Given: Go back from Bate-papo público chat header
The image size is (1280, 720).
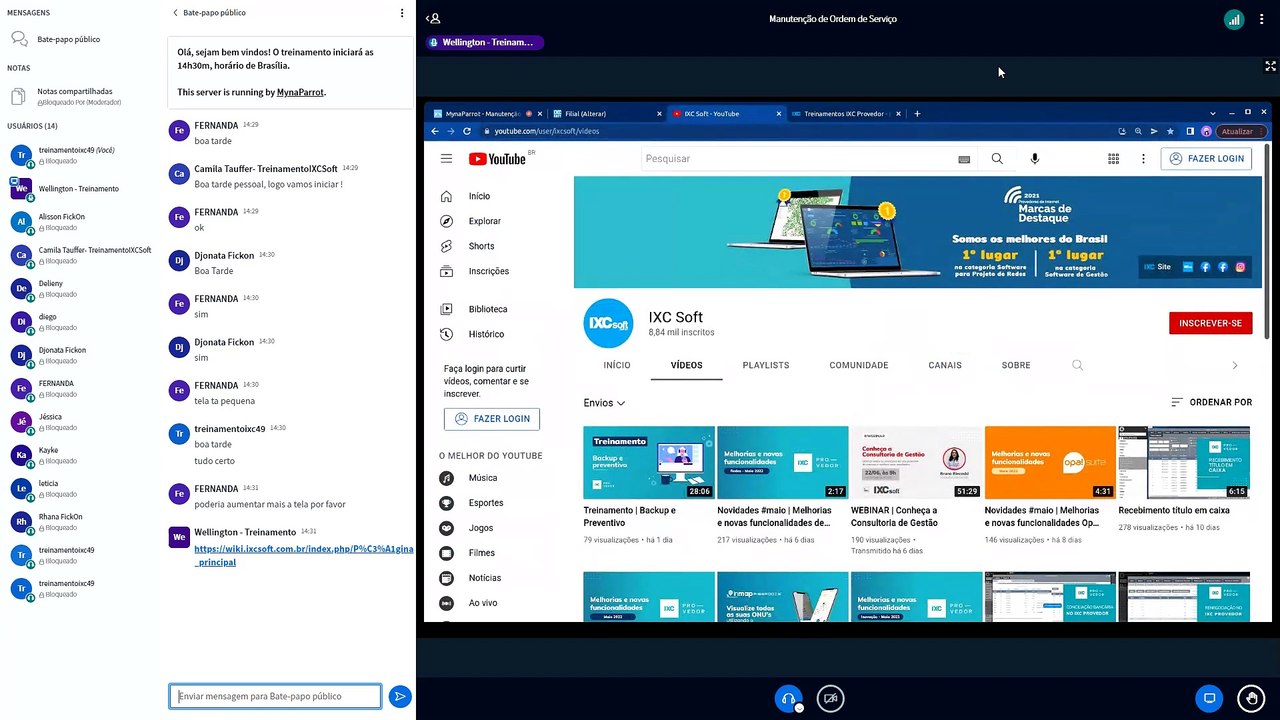Looking at the screenshot, I should point(209,13).
